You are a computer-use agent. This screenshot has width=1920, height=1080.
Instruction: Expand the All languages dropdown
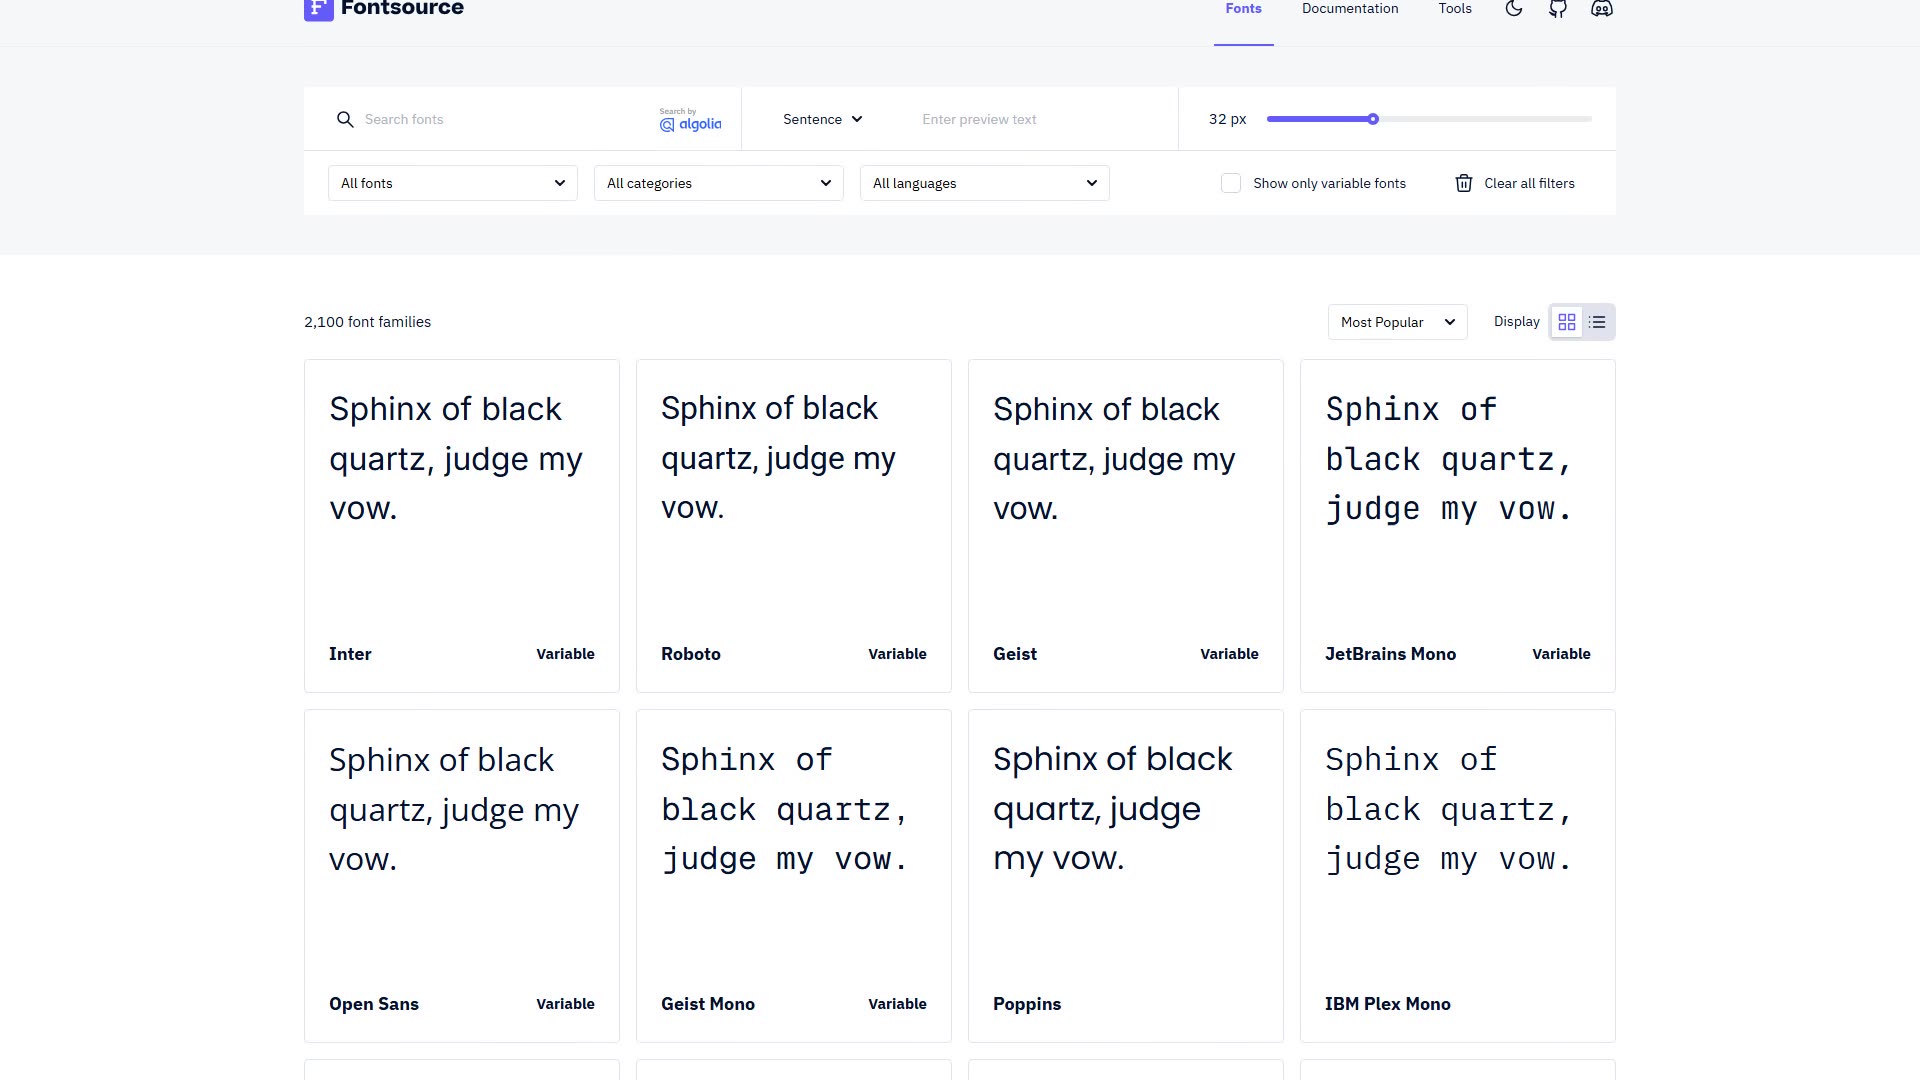pos(985,183)
